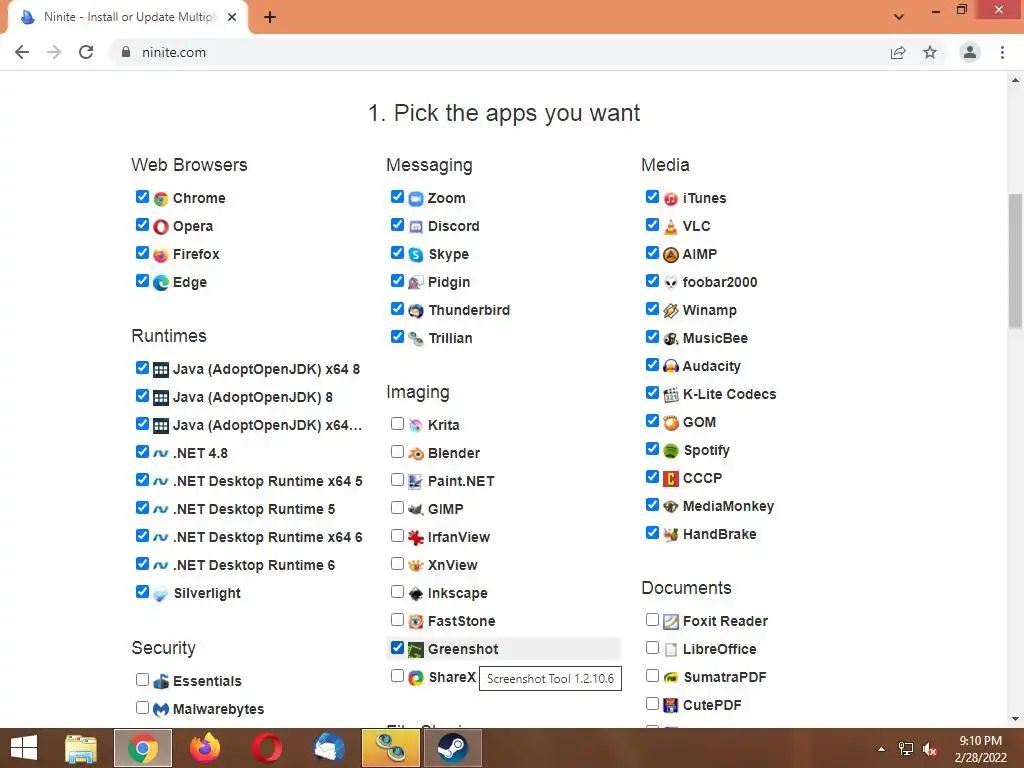Image resolution: width=1024 pixels, height=768 pixels.
Task: Click the Inkscape icon under Imaging
Action: click(416, 594)
